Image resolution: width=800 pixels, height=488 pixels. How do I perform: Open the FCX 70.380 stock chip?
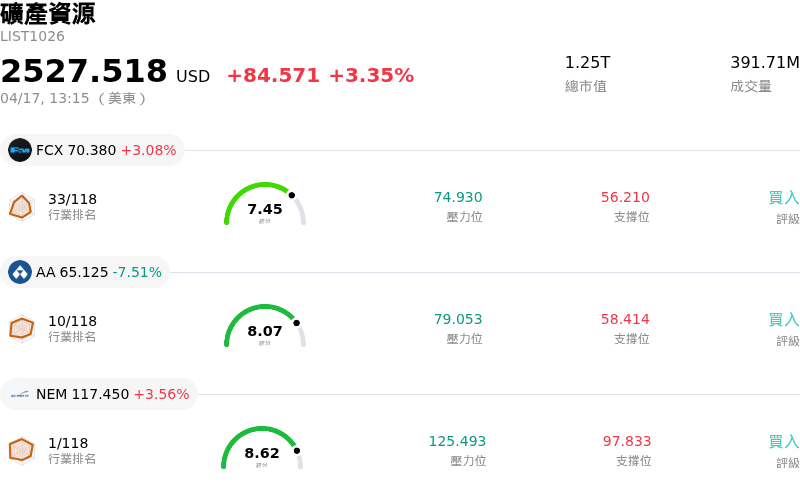(93, 150)
